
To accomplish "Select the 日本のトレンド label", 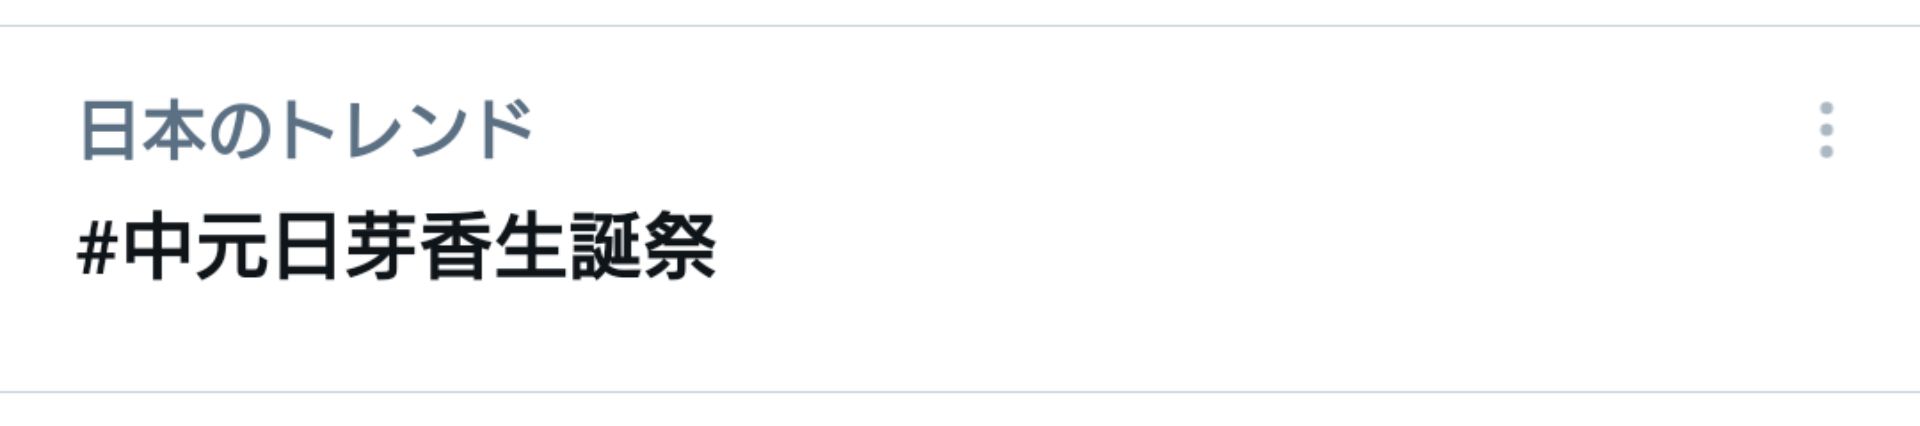I will (306, 130).
